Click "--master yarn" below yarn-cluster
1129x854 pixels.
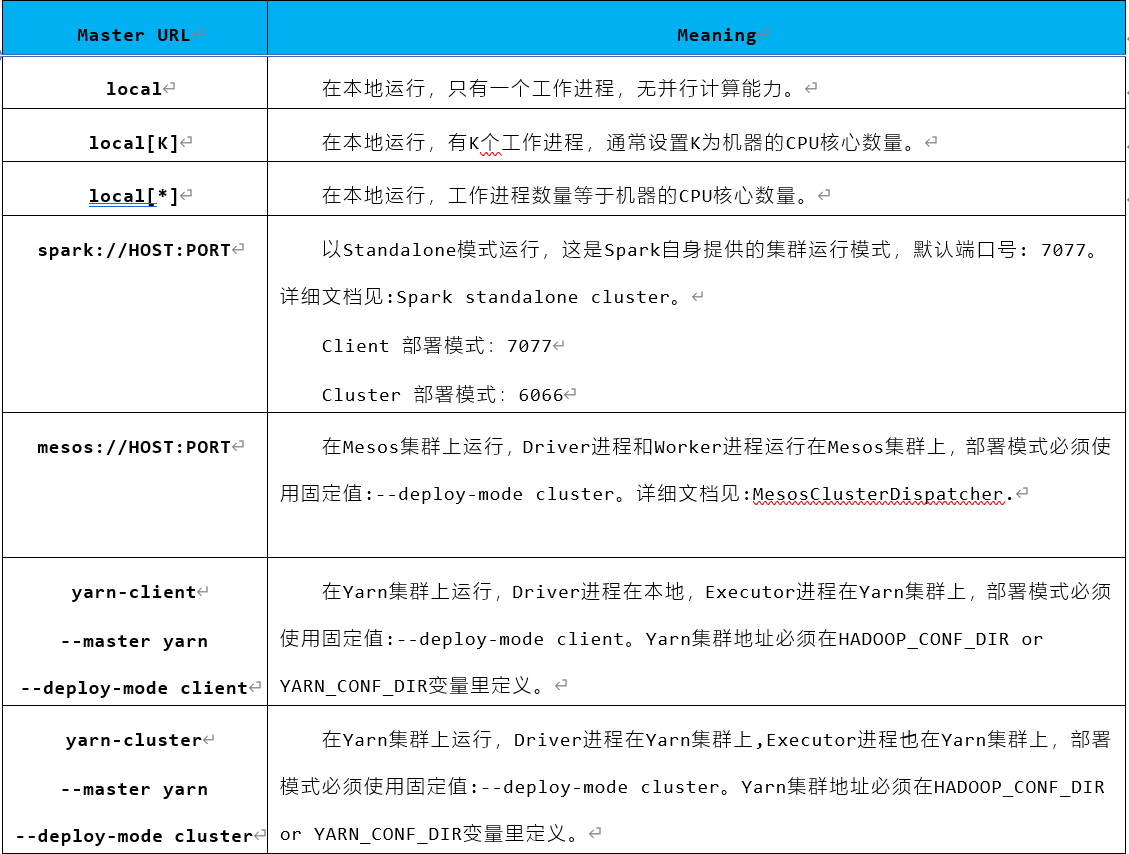coord(134,789)
